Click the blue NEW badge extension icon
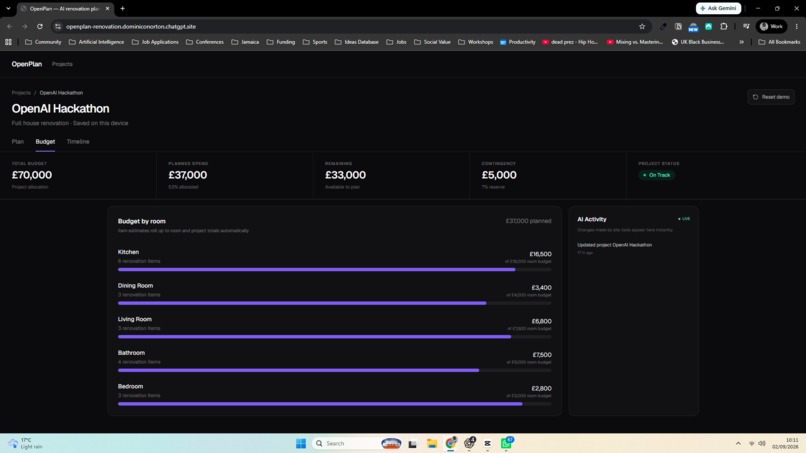The height and width of the screenshot is (453, 806). click(693, 27)
